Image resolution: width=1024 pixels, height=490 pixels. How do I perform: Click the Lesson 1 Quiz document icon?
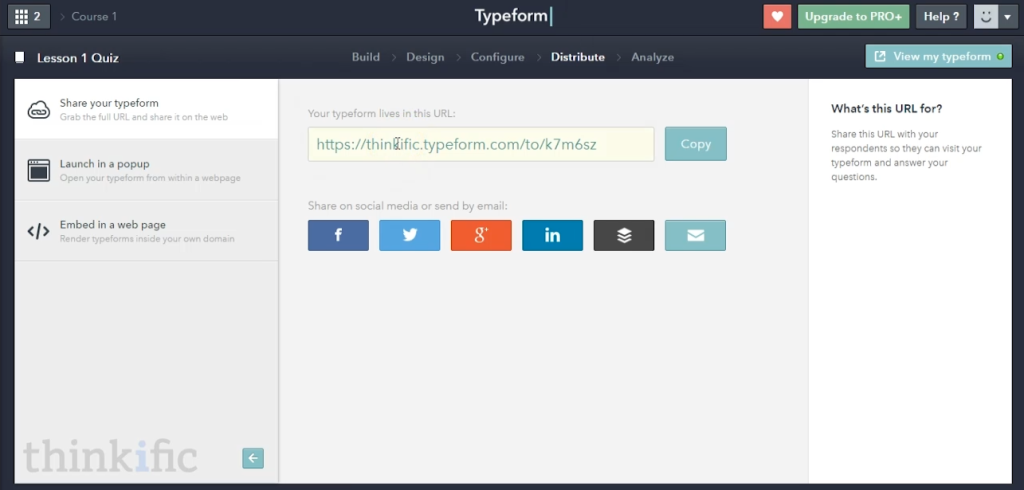(20, 57)
